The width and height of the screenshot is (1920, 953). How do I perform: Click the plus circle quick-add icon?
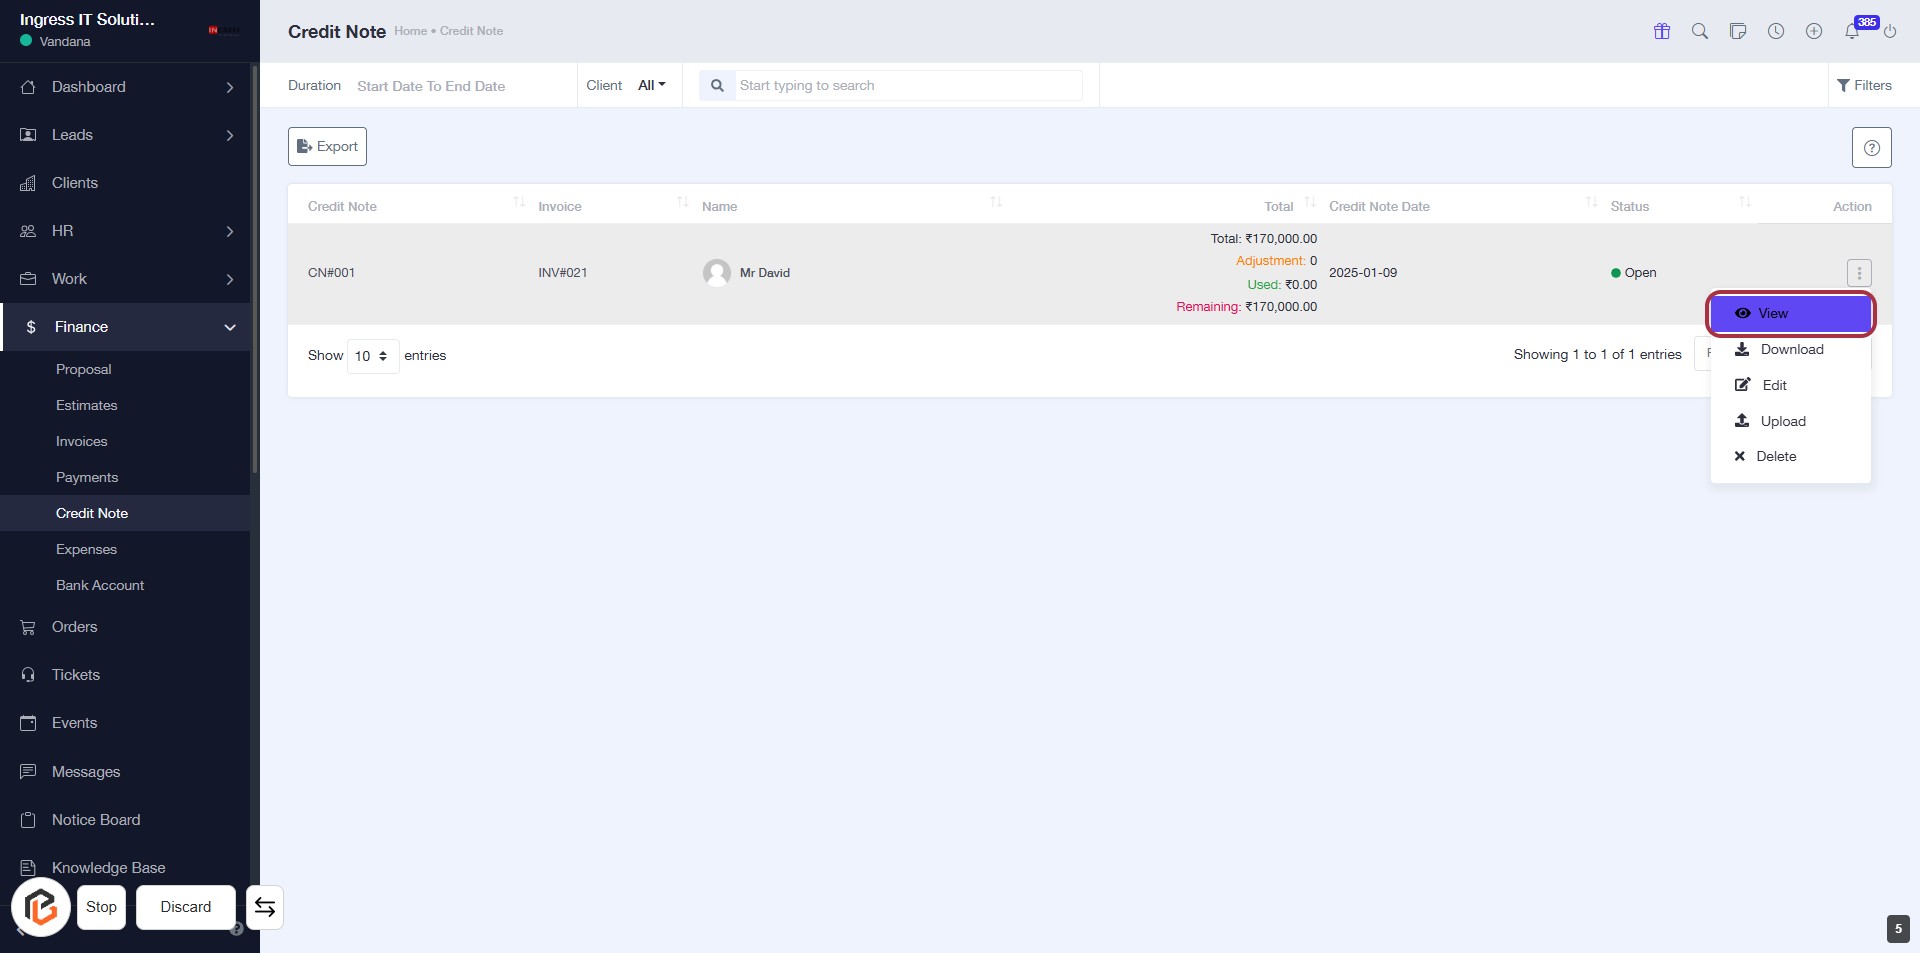pos(1814,31)
